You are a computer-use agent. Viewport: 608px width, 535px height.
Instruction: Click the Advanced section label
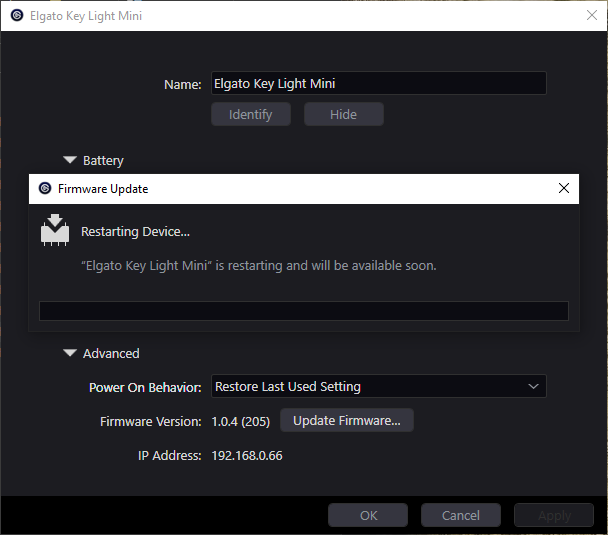[111, 354]
